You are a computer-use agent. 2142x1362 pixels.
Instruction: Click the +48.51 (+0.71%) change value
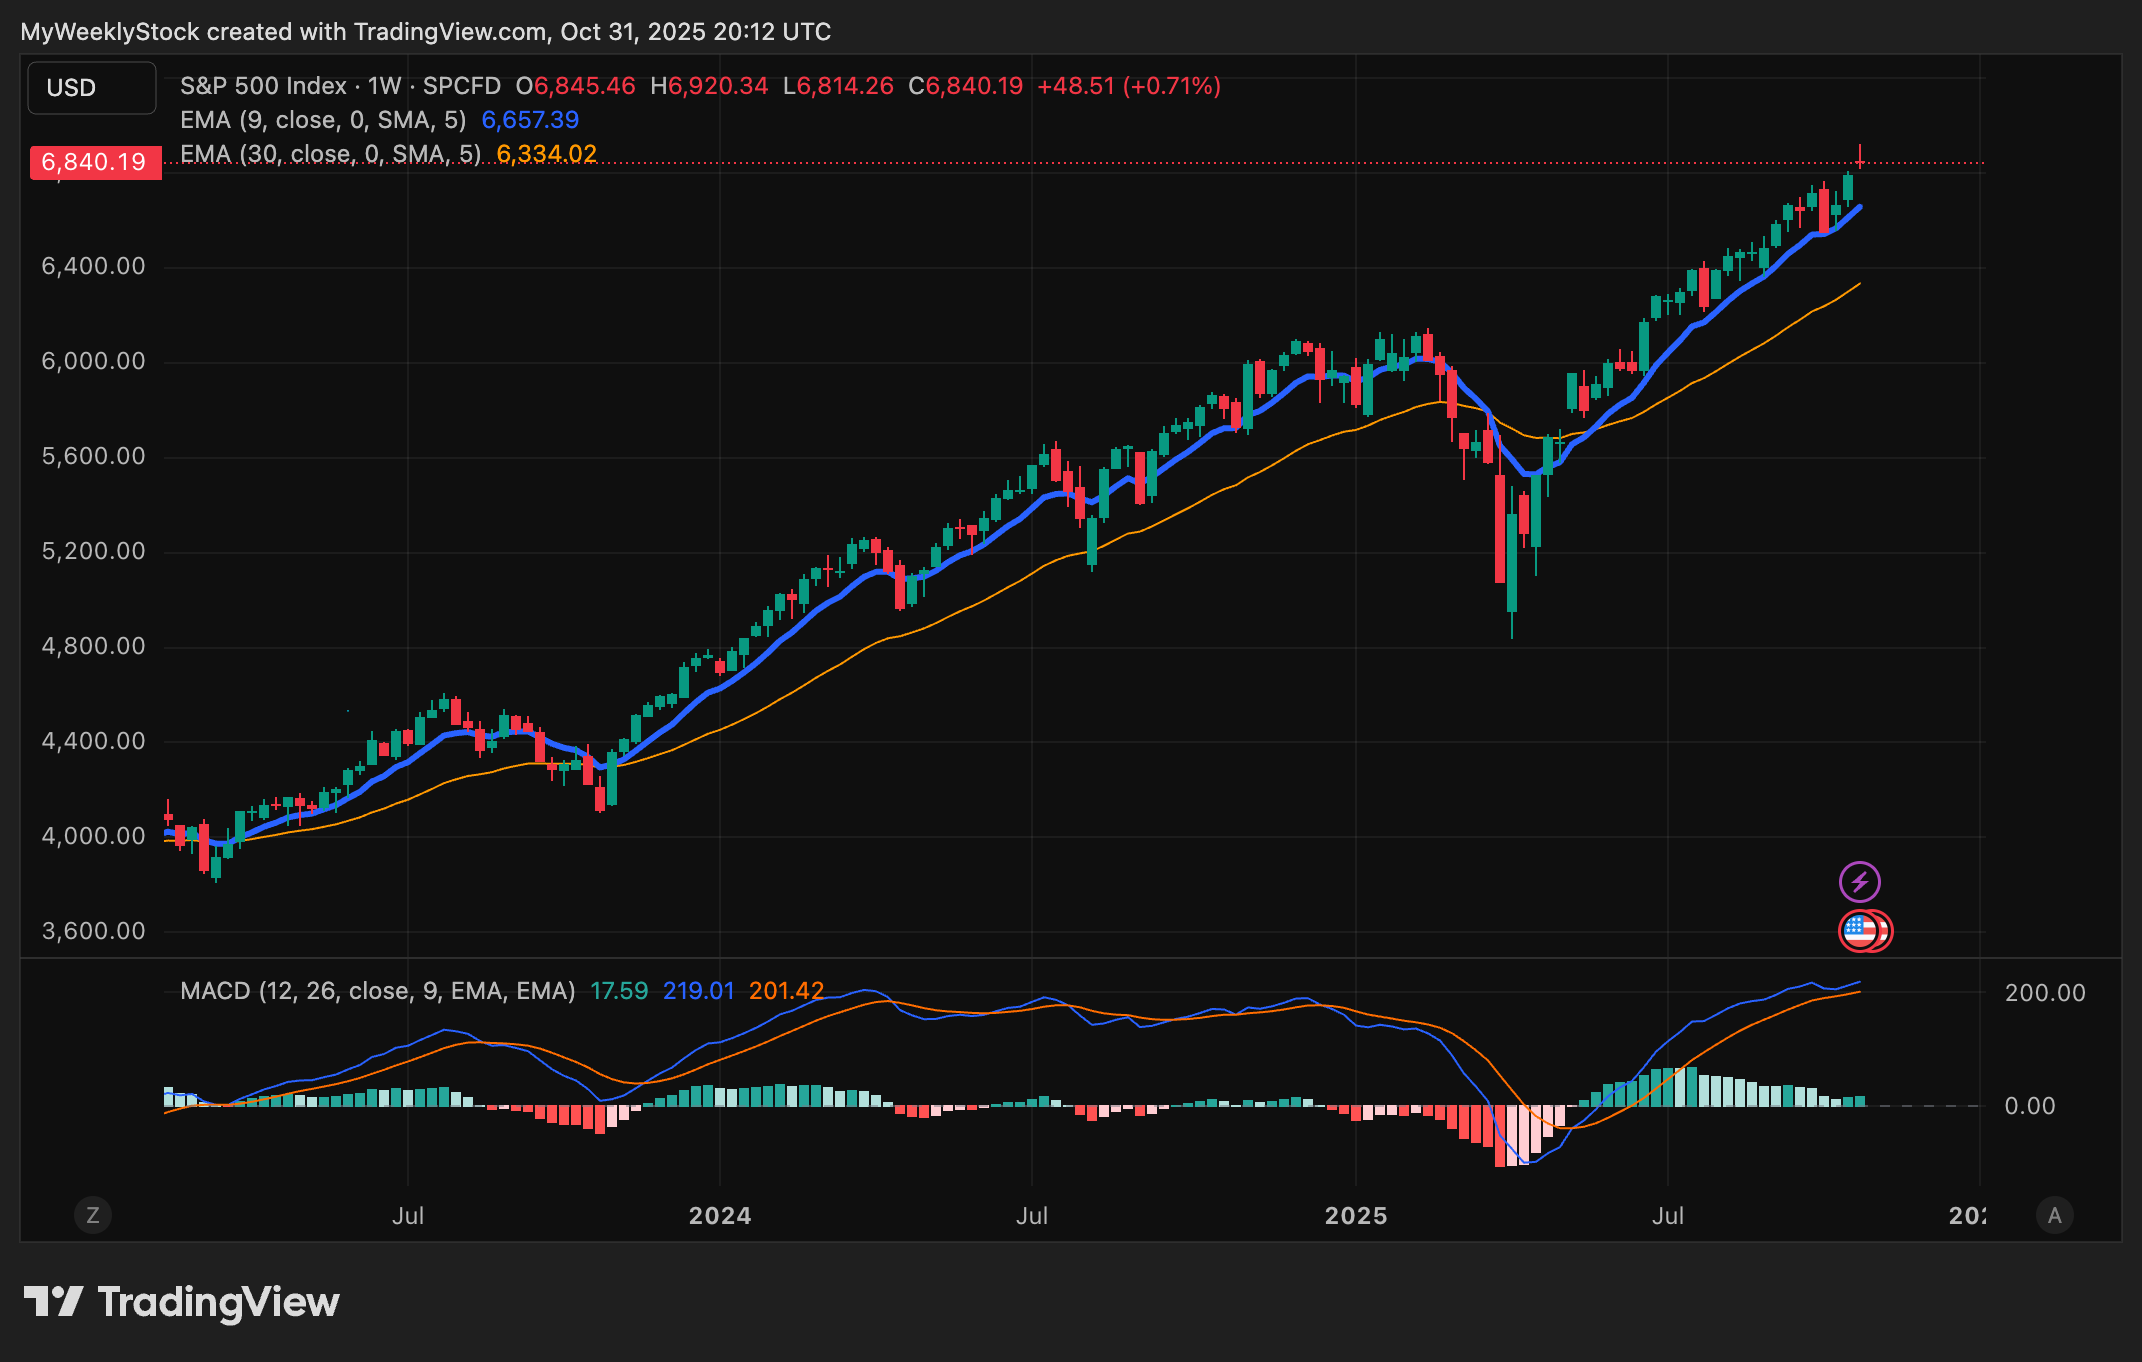pyautogui.click(x=1128, y=86)
